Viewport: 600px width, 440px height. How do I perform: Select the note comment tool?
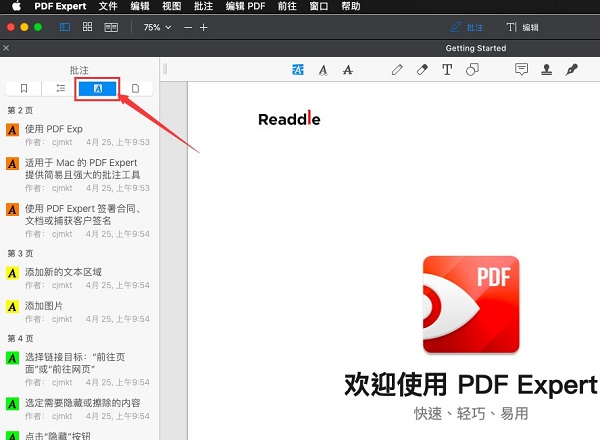tap(521, 69)
